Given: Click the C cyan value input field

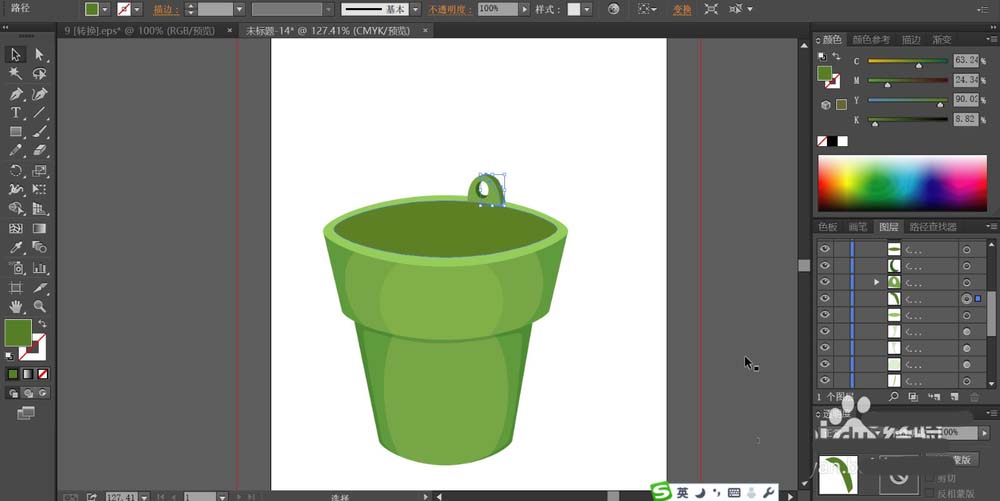Looking at the screenshot, I should pos(968,61).
